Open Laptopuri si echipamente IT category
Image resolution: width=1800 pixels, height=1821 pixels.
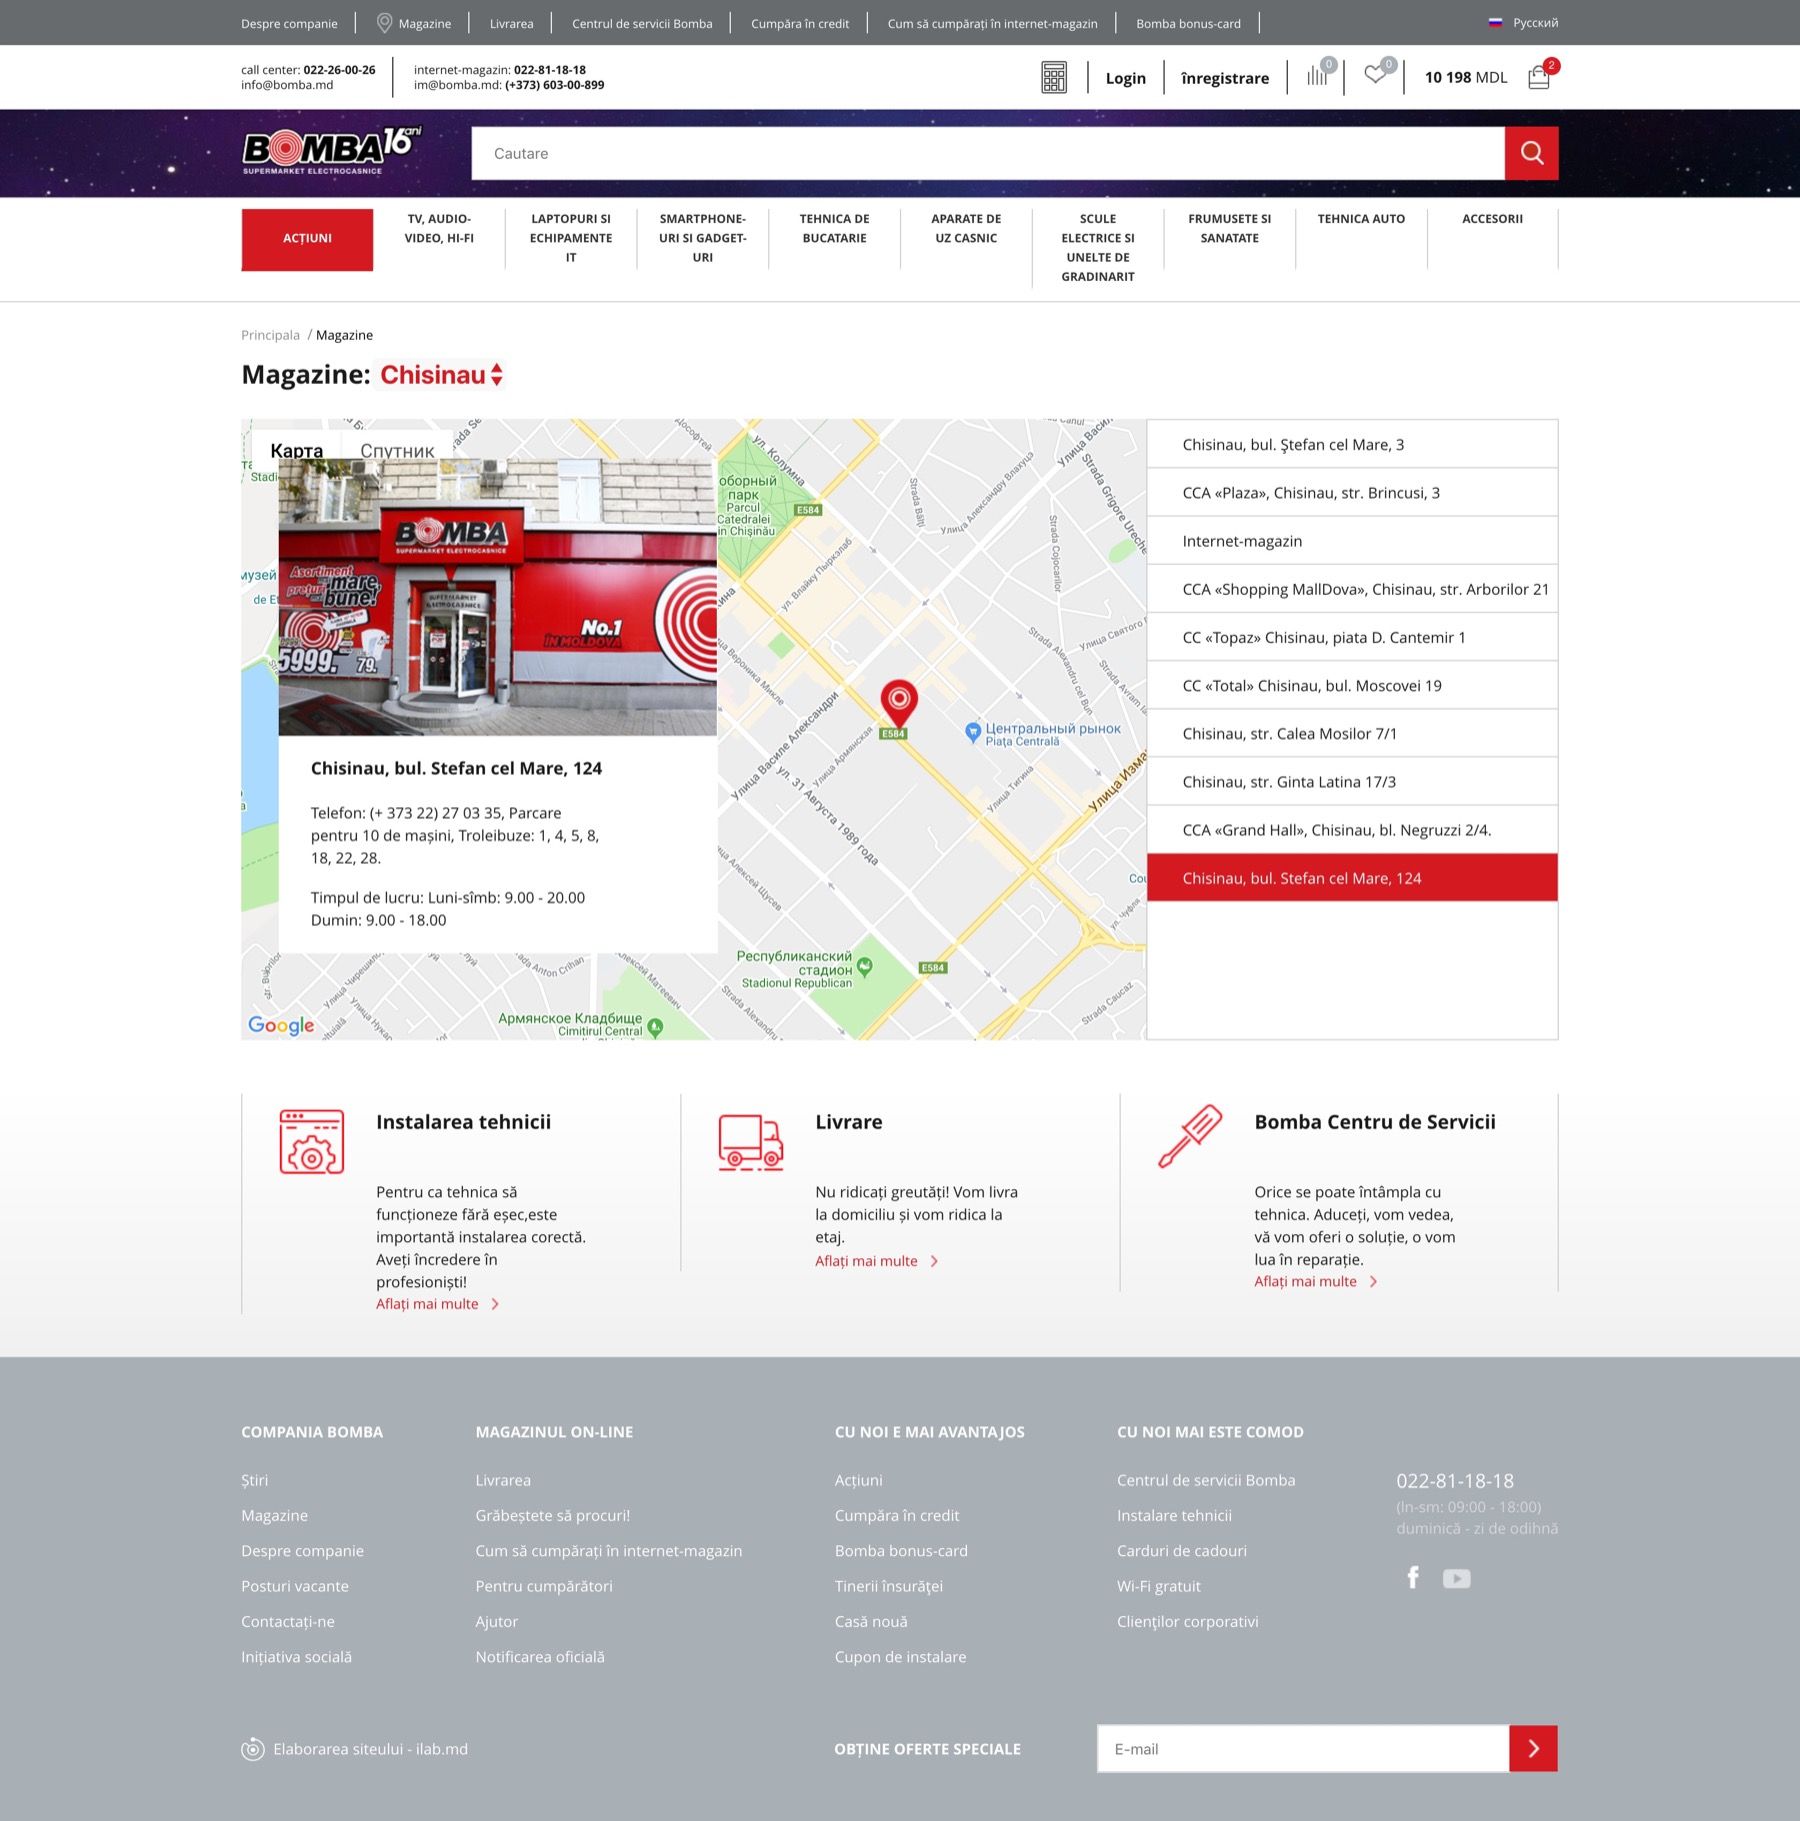click(x=571, y=238)
